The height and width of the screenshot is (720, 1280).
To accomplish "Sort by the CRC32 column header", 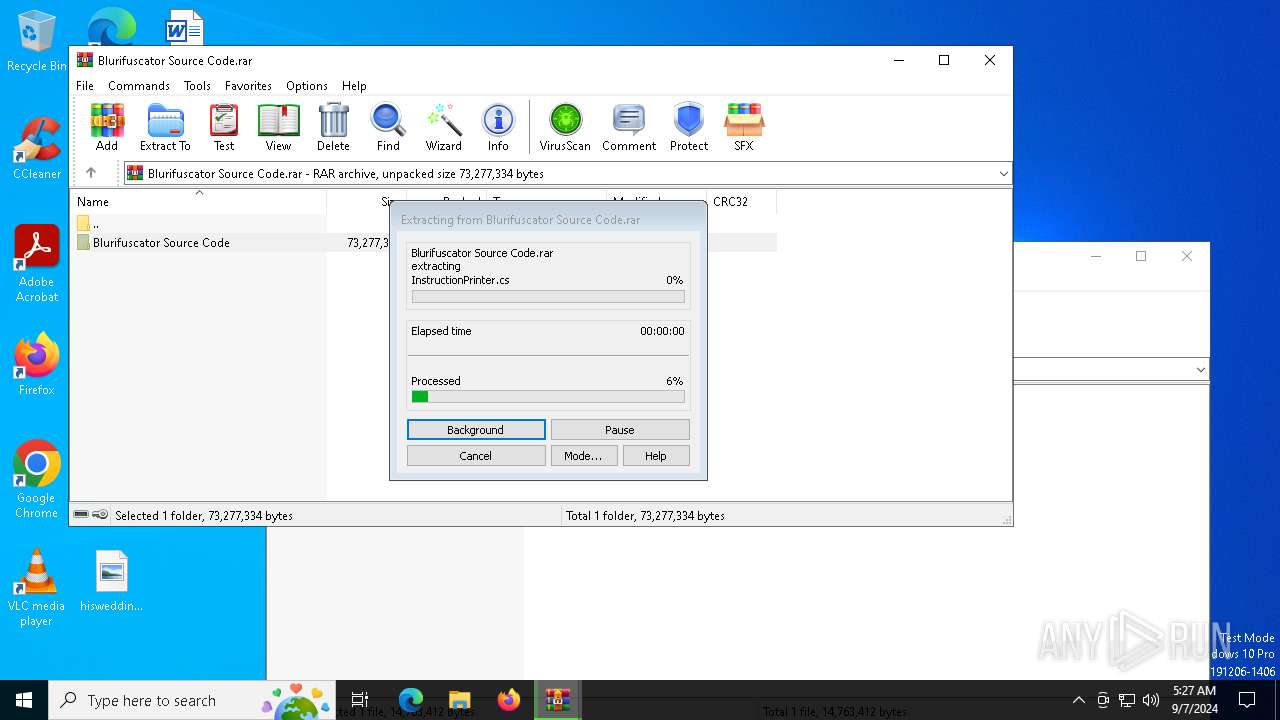I will (740, 201).
